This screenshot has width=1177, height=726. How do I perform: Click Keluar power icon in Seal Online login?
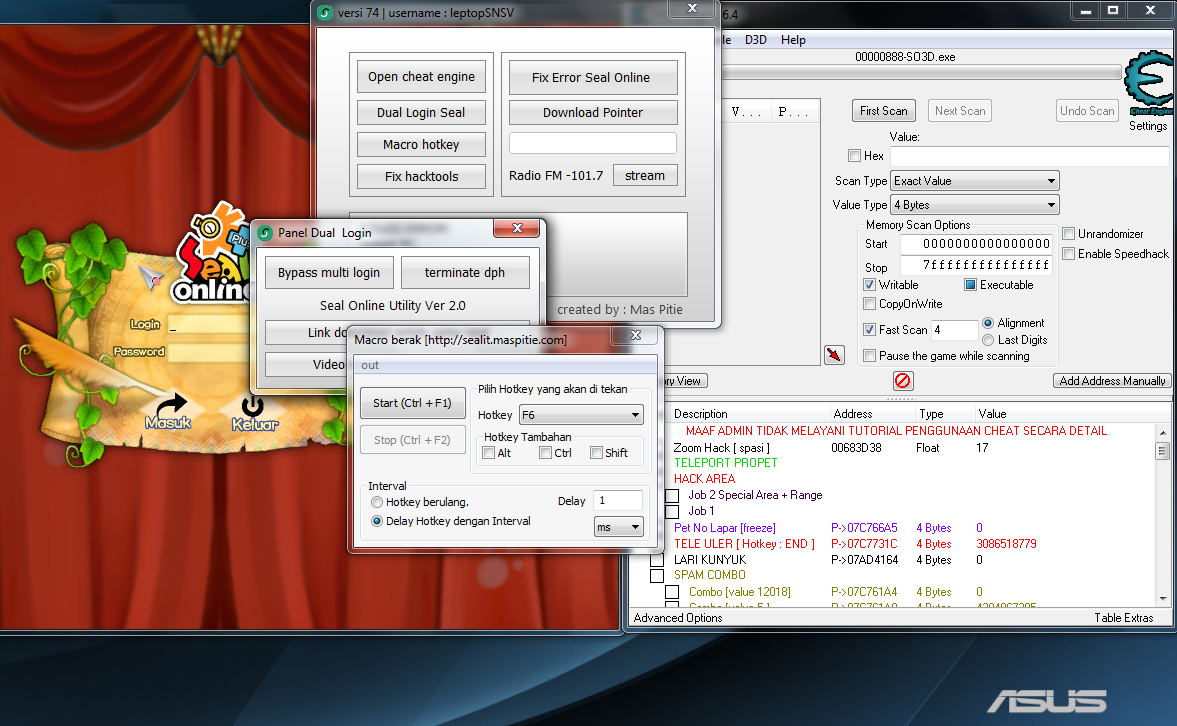coord(252,405)
